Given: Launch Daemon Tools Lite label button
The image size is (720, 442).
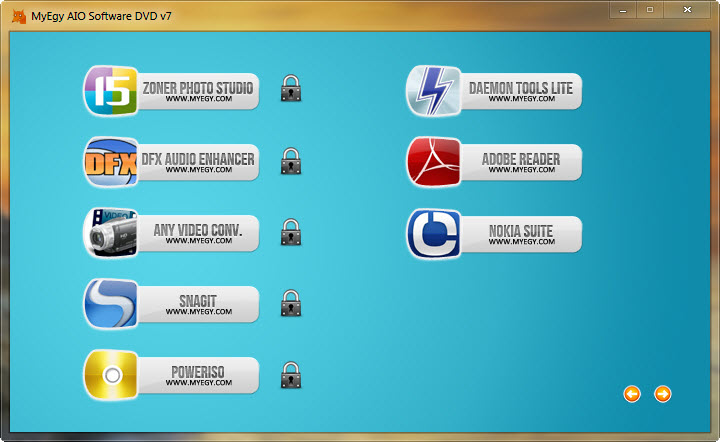Looking at the screenshot, I should point(521,91).
